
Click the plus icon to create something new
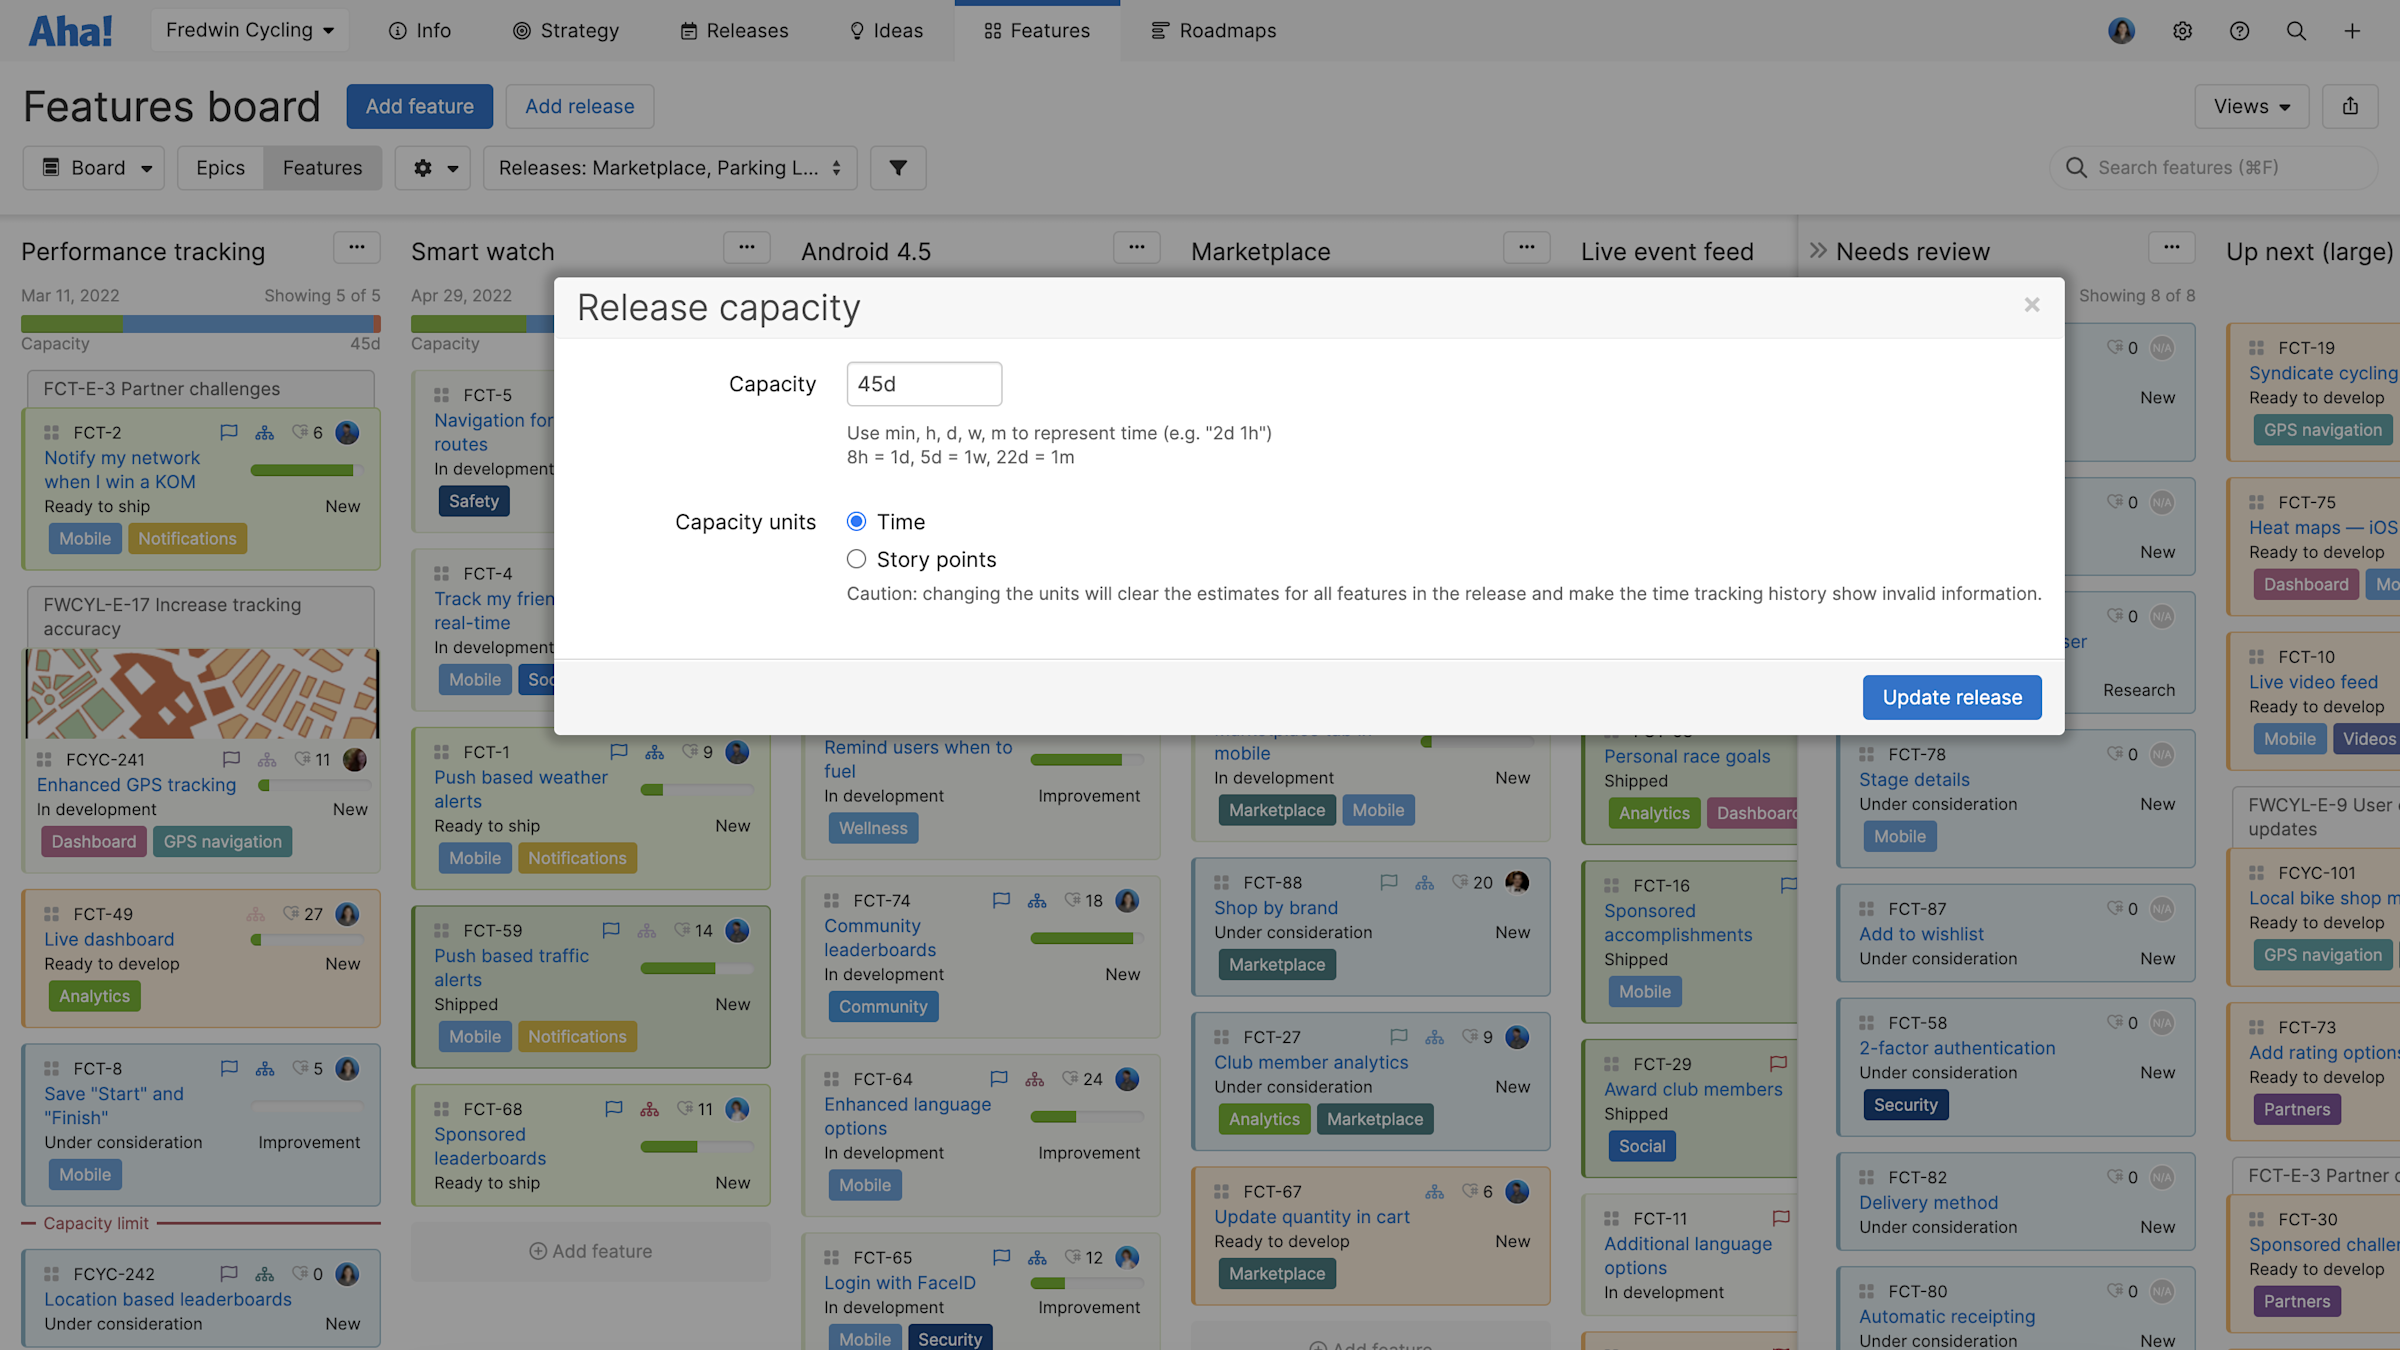[2352, 30]
